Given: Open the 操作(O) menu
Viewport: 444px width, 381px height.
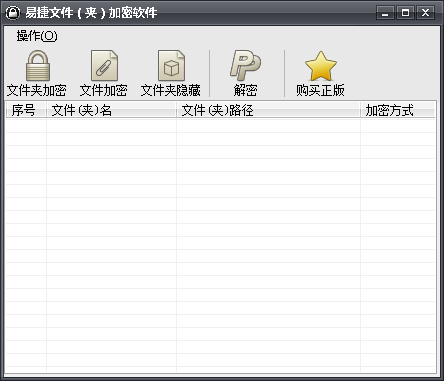Looking at the screenshot, I should point(37,36).
